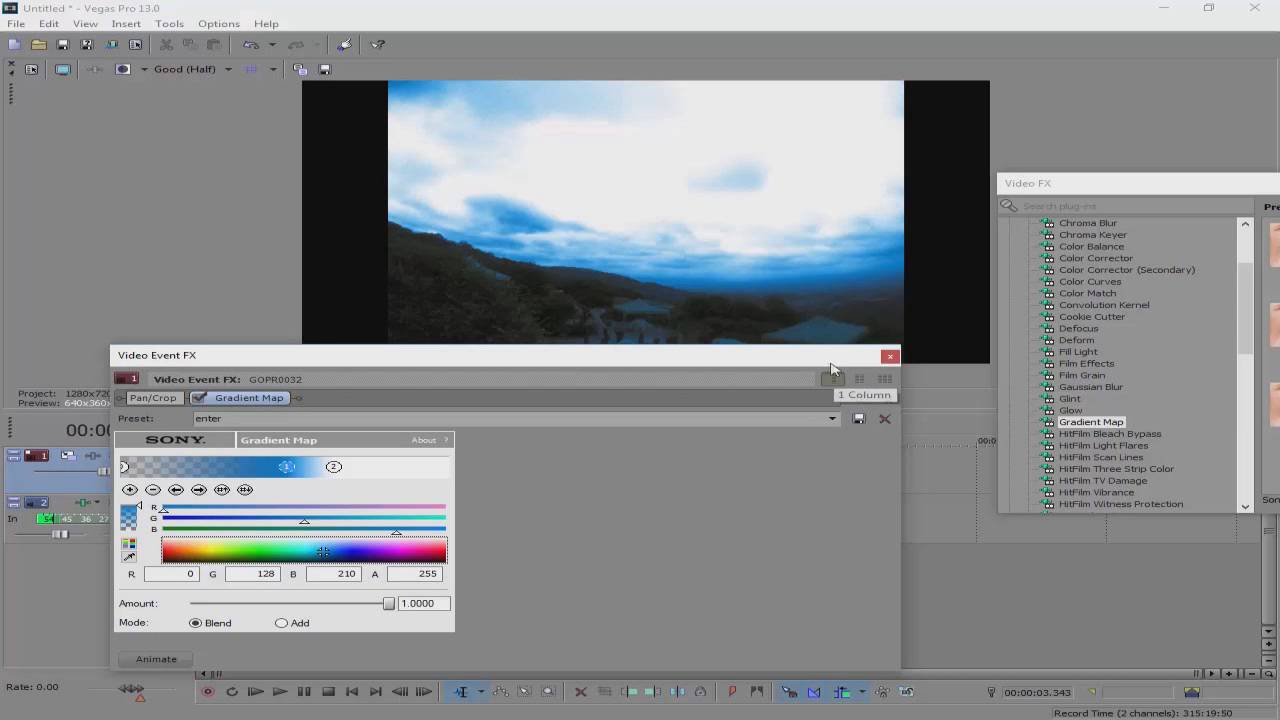Viewport: 1280px width, 720px height.
Task: Save project with floppy disk icon
Action: (62, 44)
